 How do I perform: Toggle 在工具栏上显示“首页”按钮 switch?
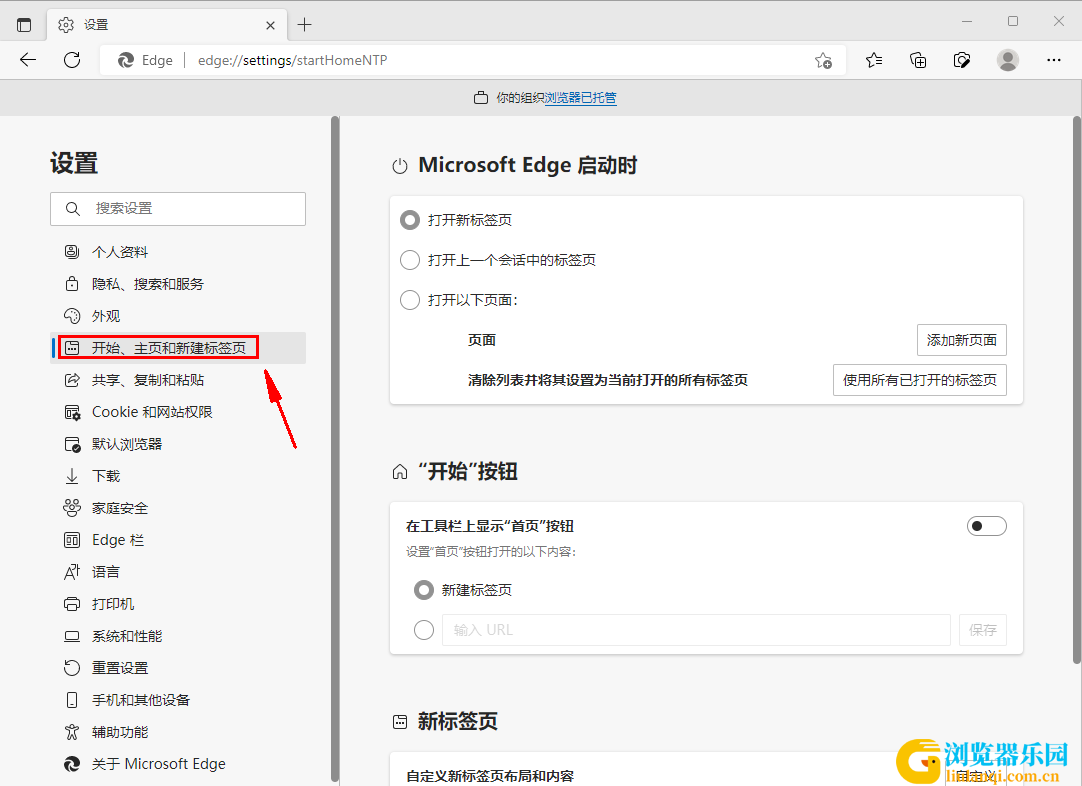click(x=986, y=527)
